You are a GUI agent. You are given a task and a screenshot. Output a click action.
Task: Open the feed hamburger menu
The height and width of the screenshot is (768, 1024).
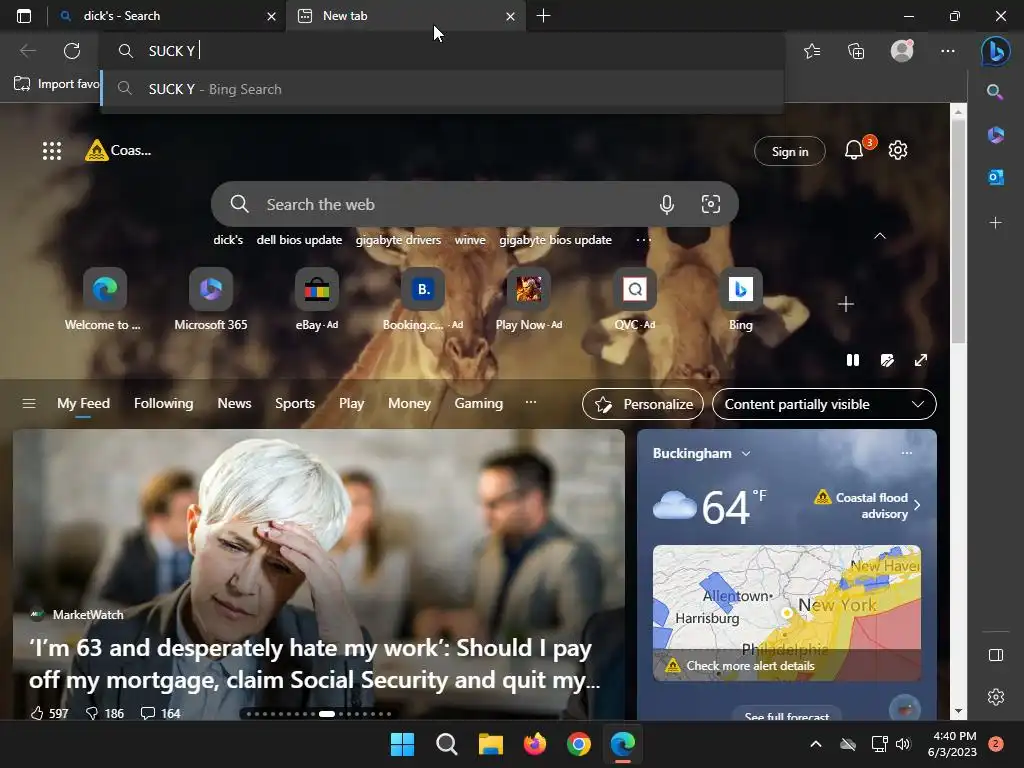click(x=29, y=404)
